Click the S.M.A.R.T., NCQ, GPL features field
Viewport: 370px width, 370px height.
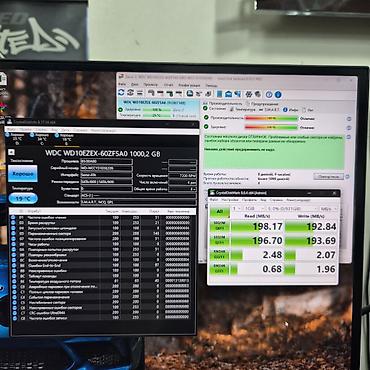pyautogui.click(x=138, y=202)
